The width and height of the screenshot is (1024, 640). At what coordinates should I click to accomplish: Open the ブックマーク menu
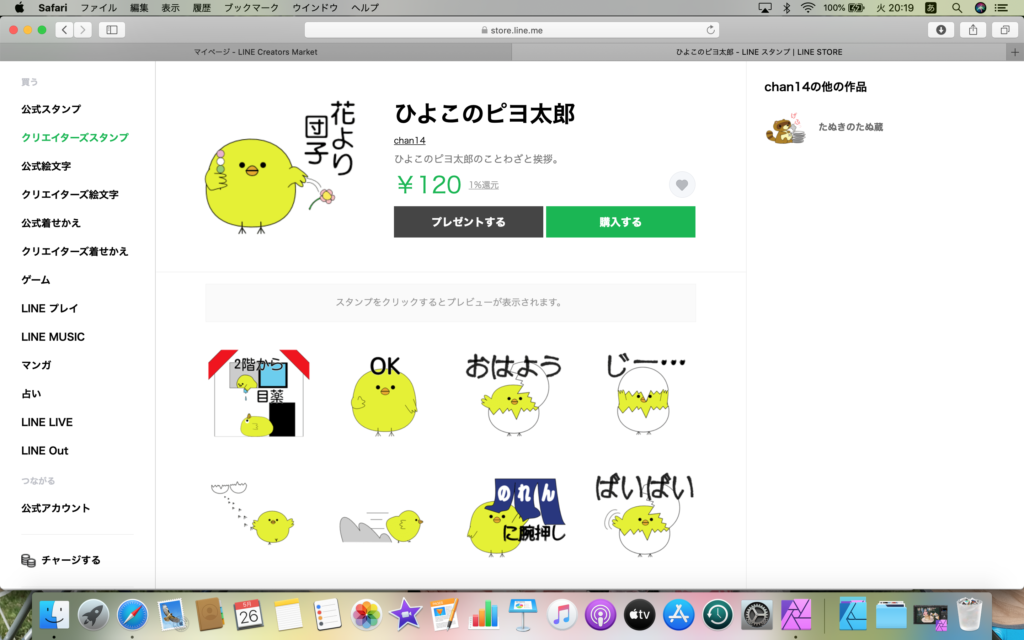[x=251, y=8]
